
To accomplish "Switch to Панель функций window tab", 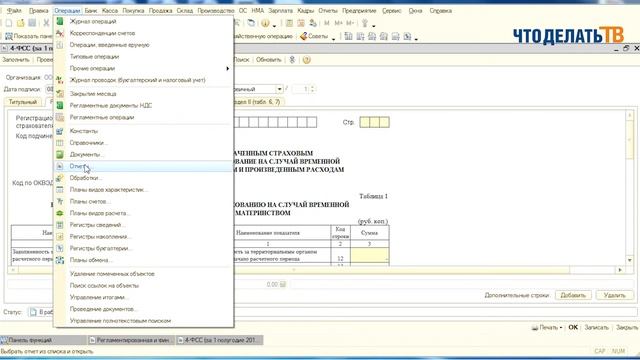I will click(x=43, y=340).
